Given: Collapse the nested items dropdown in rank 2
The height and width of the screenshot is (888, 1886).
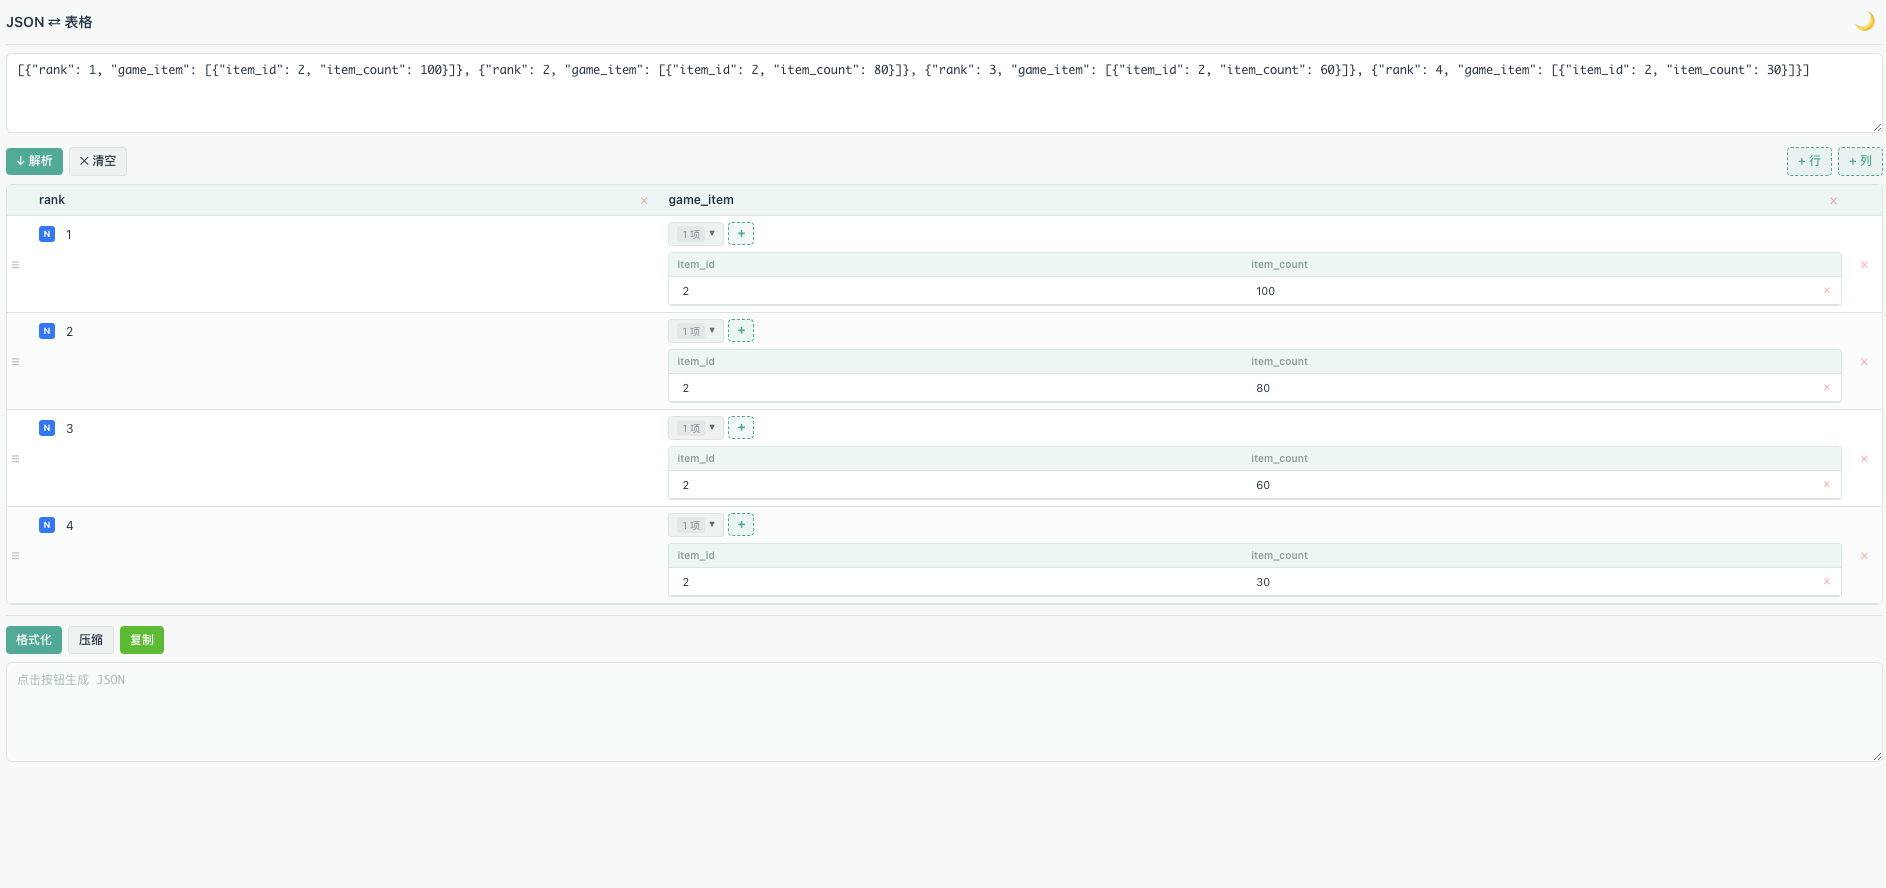Looking at the screenshot, I should (696, 331).
